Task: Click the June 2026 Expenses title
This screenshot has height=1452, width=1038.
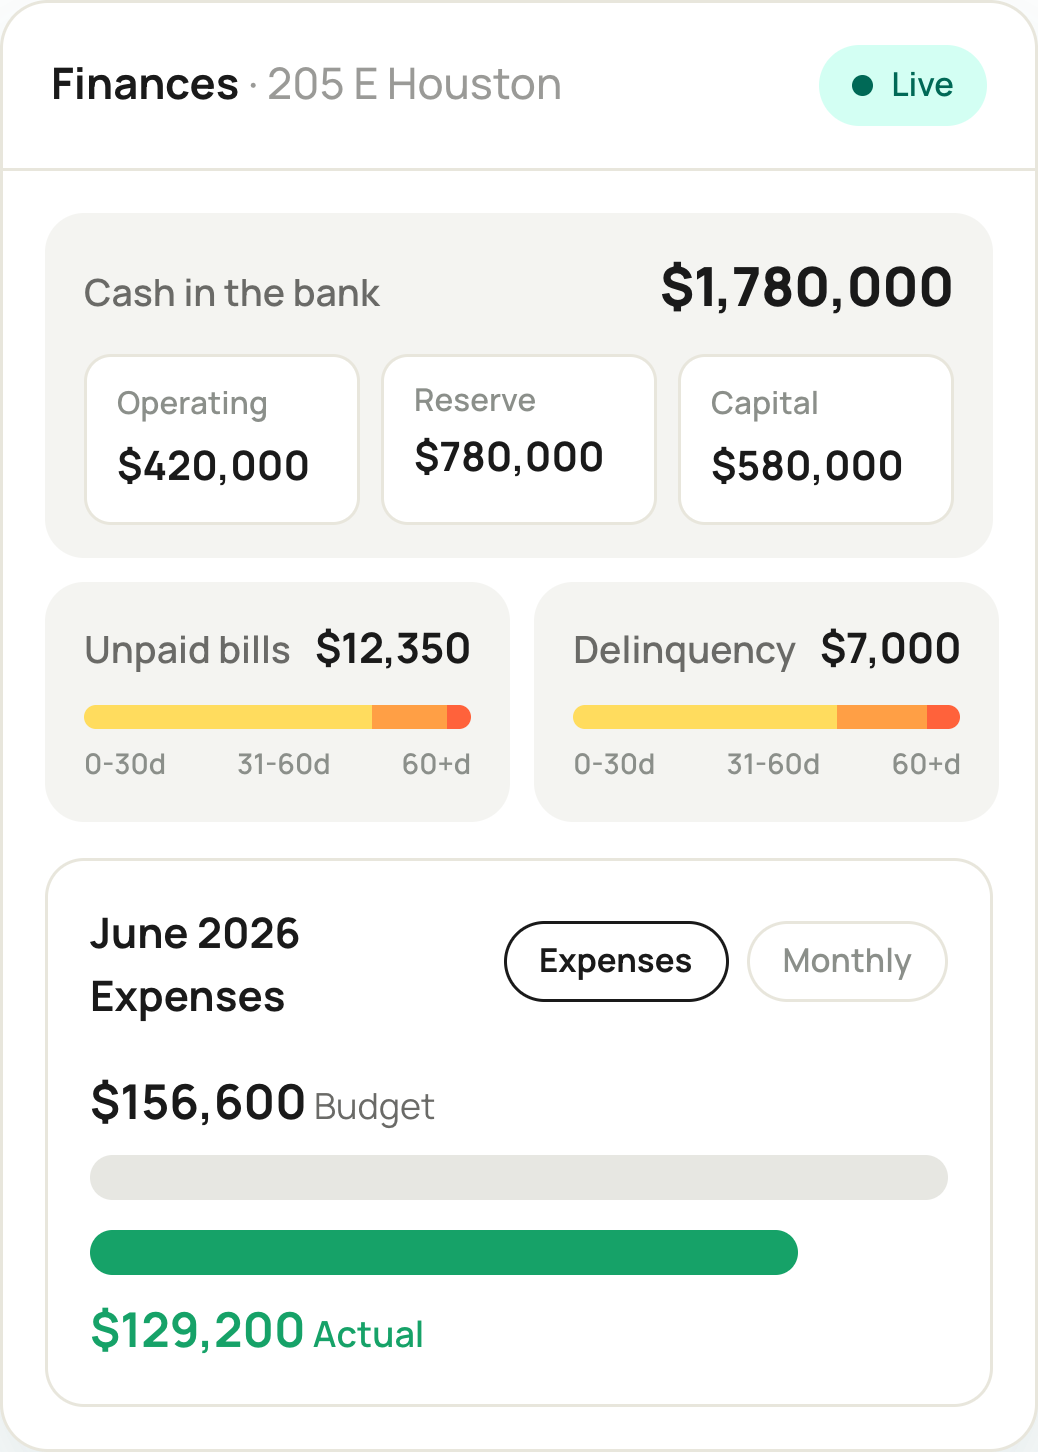Action: tap(195, 965)
